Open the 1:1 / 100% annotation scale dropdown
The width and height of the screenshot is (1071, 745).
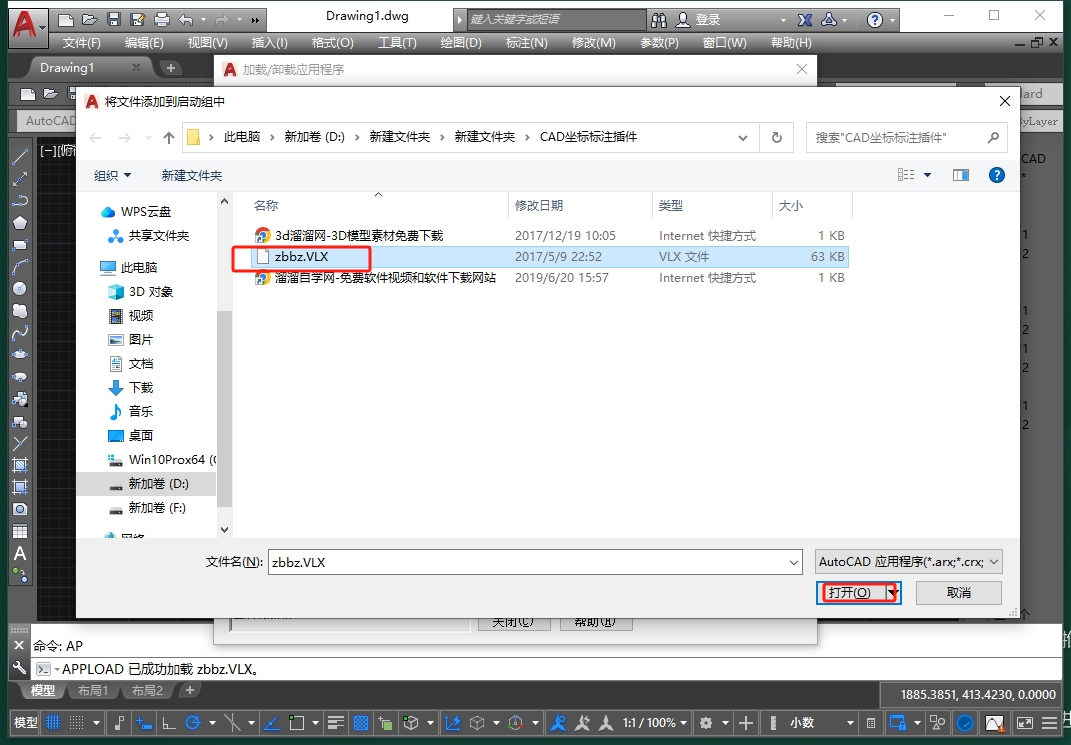point(654,722)
